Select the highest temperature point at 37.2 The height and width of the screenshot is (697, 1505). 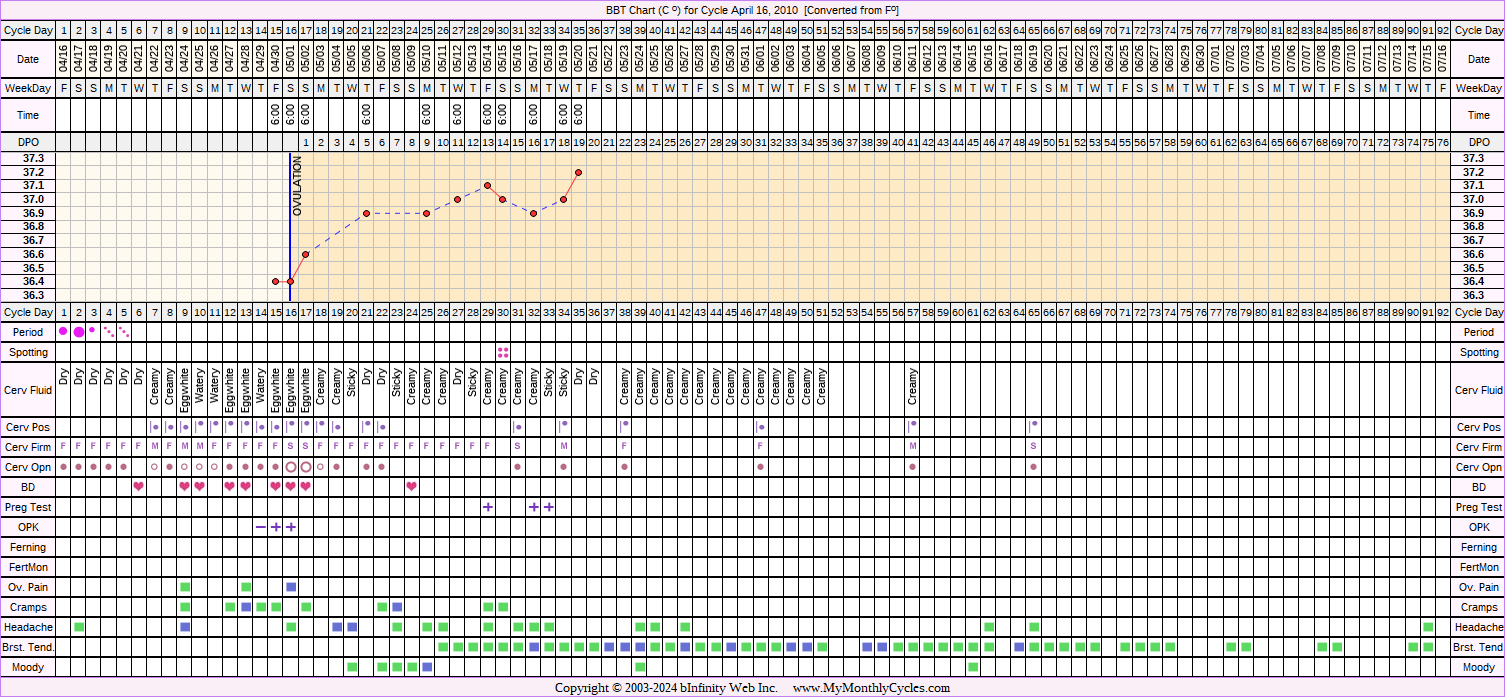point(579,172)
